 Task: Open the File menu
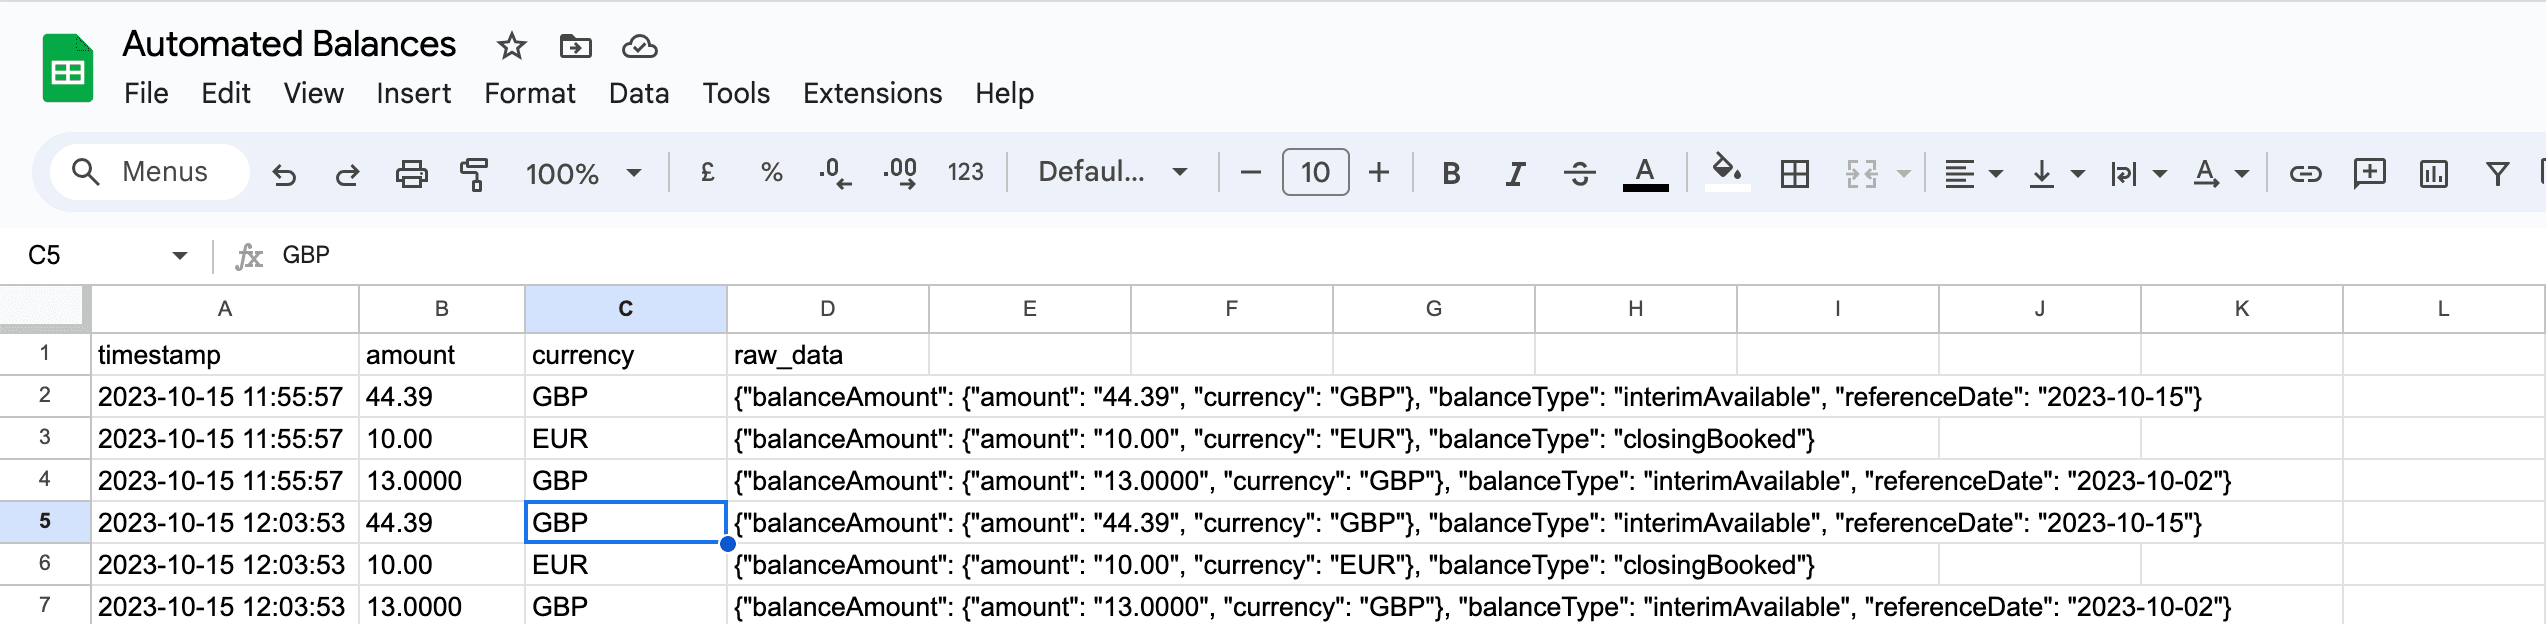(146, 94)
